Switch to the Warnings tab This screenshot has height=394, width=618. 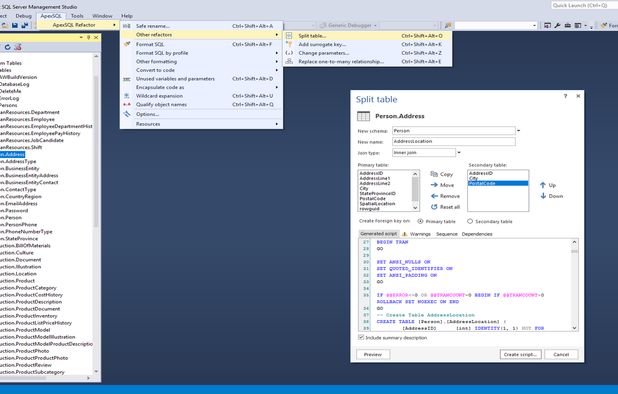tap(416, 234)
